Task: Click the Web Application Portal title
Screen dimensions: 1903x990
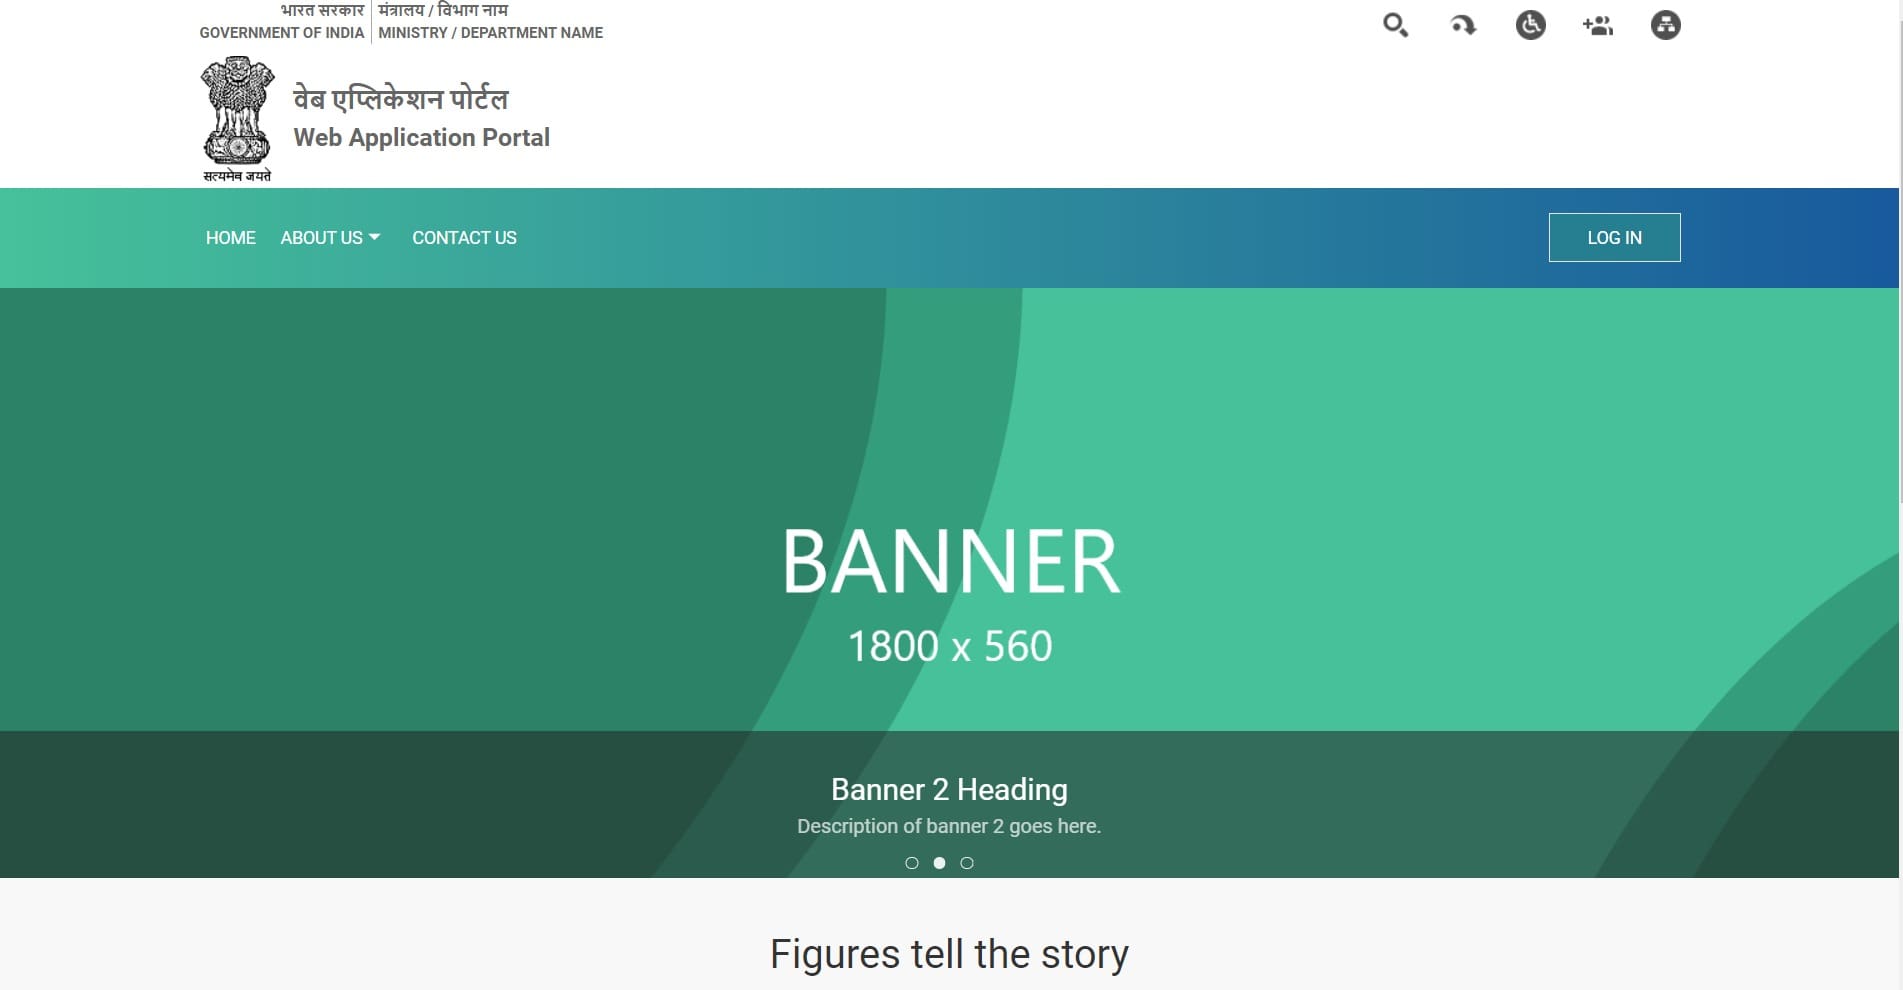Action: click(421, 138)
